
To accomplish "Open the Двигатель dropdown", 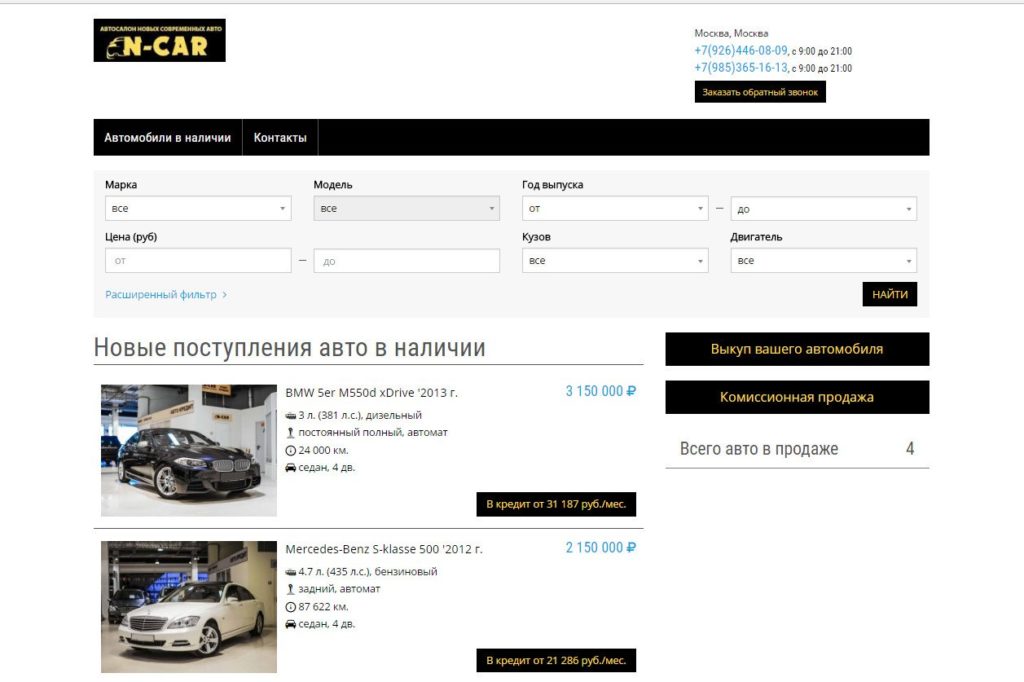I will click(x=824, y=261).
